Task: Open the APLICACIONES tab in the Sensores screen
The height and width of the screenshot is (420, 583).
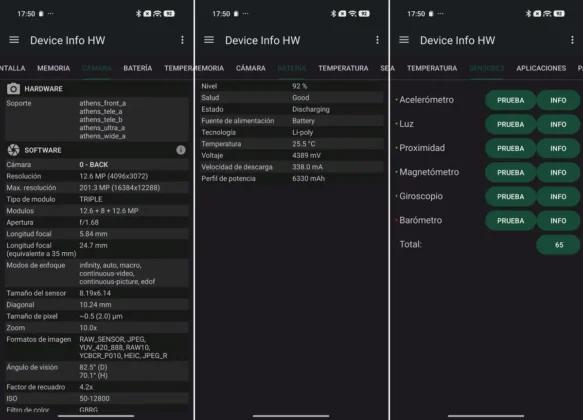Action: pos(541,68)
